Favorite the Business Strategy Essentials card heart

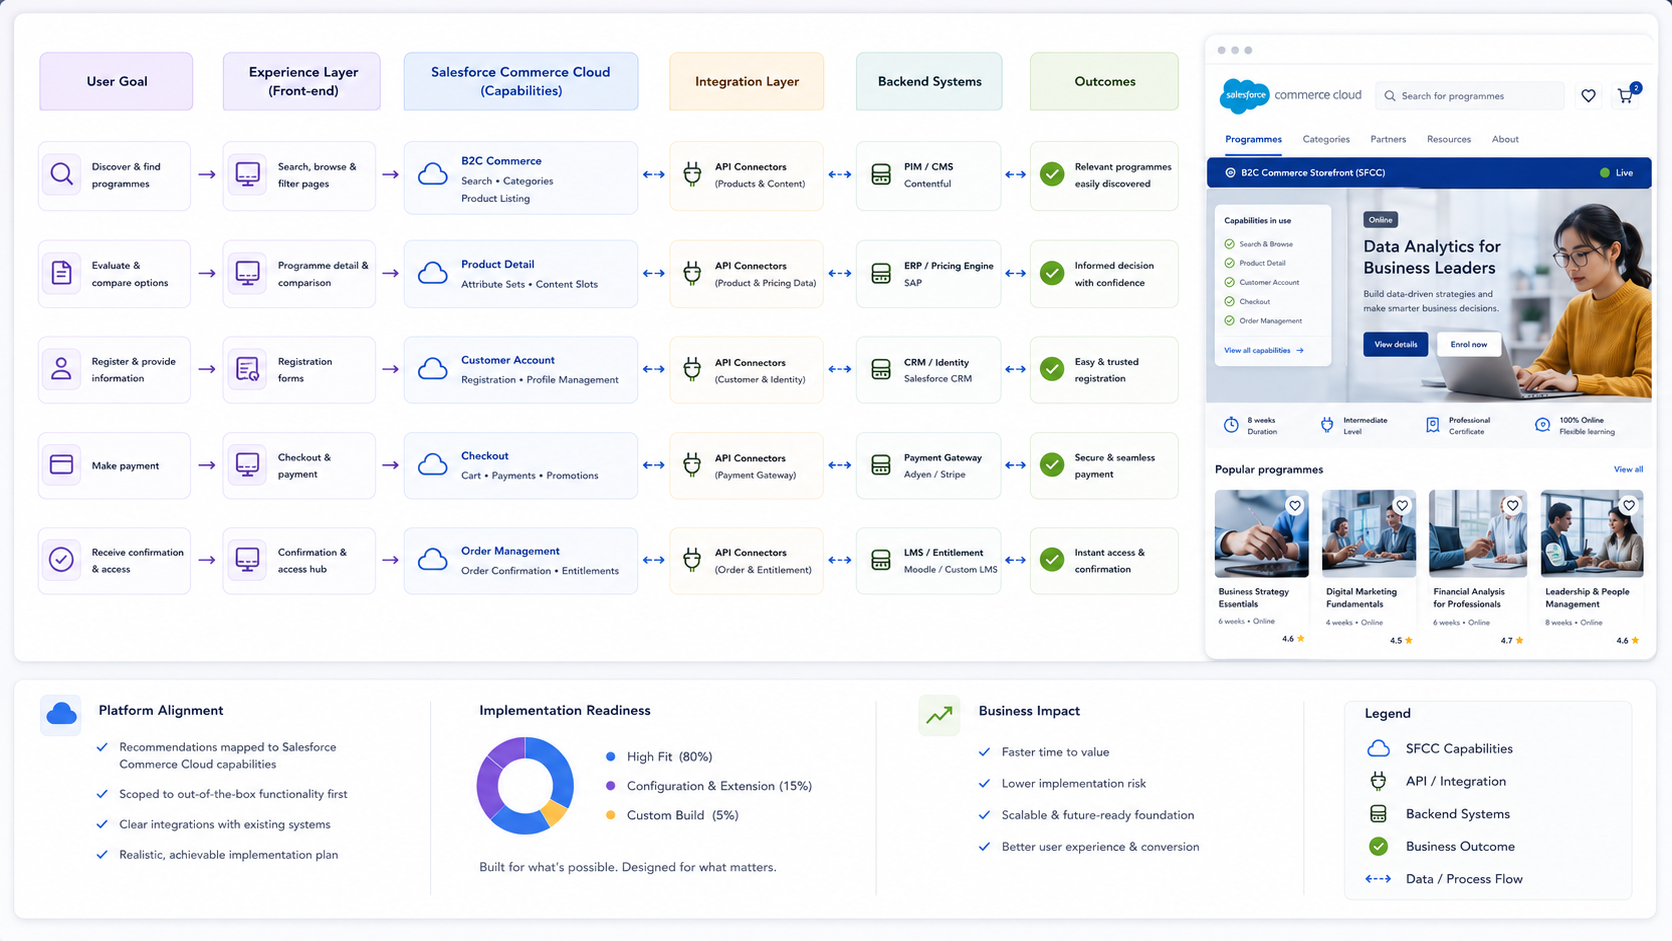1295,506
